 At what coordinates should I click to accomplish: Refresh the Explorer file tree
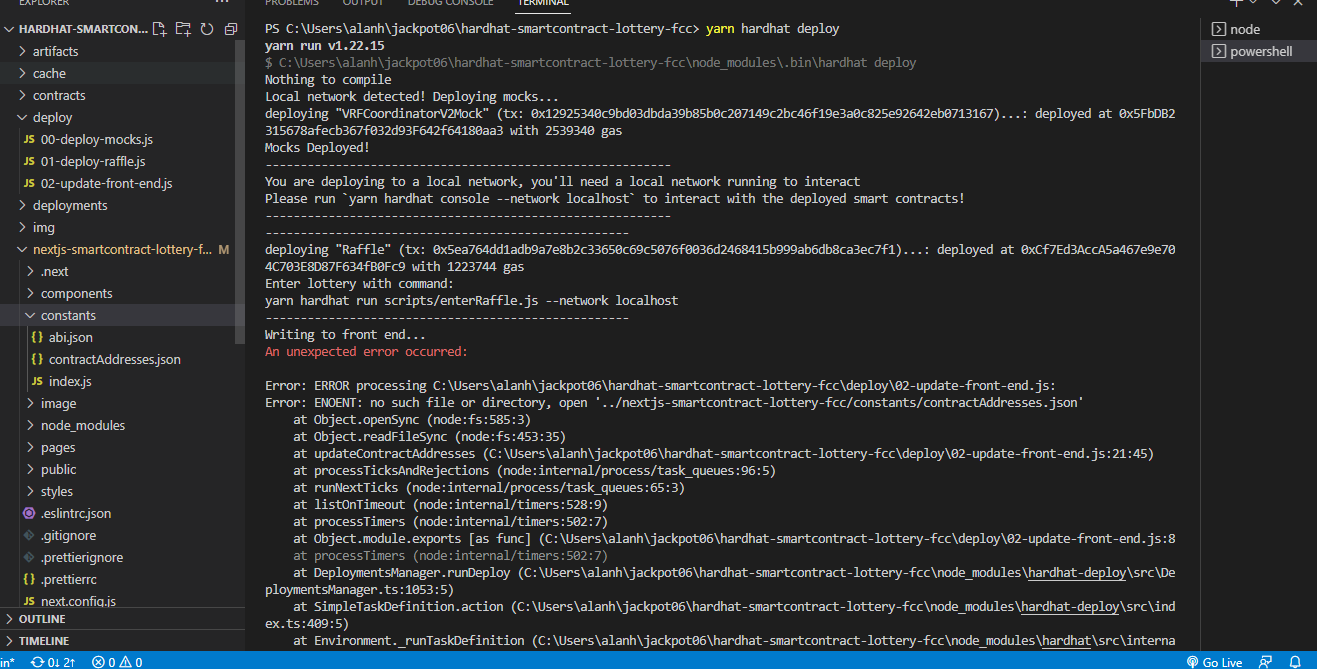[x=207, y=29]
